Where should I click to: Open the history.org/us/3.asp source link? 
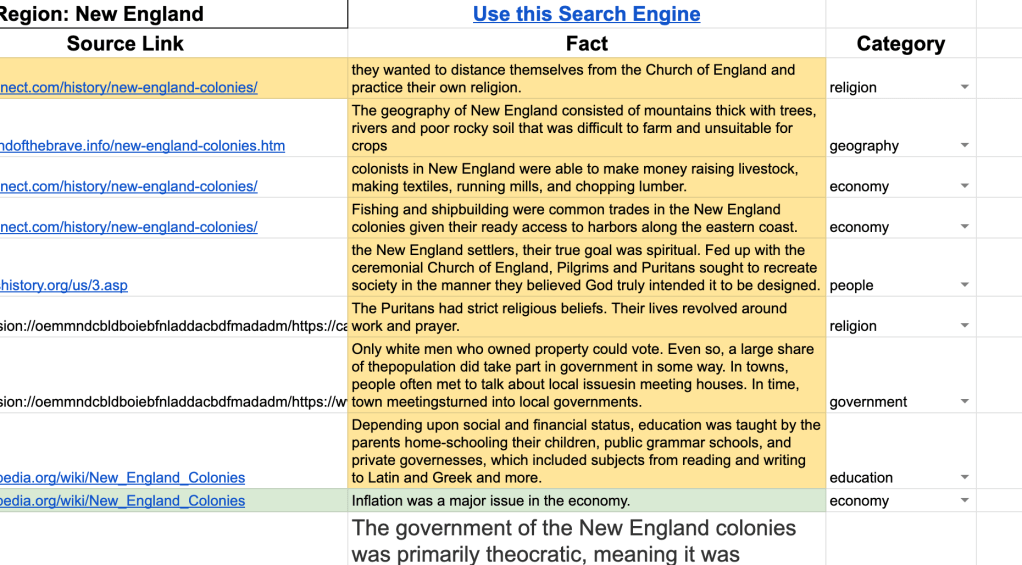click(x=64, y=286)
